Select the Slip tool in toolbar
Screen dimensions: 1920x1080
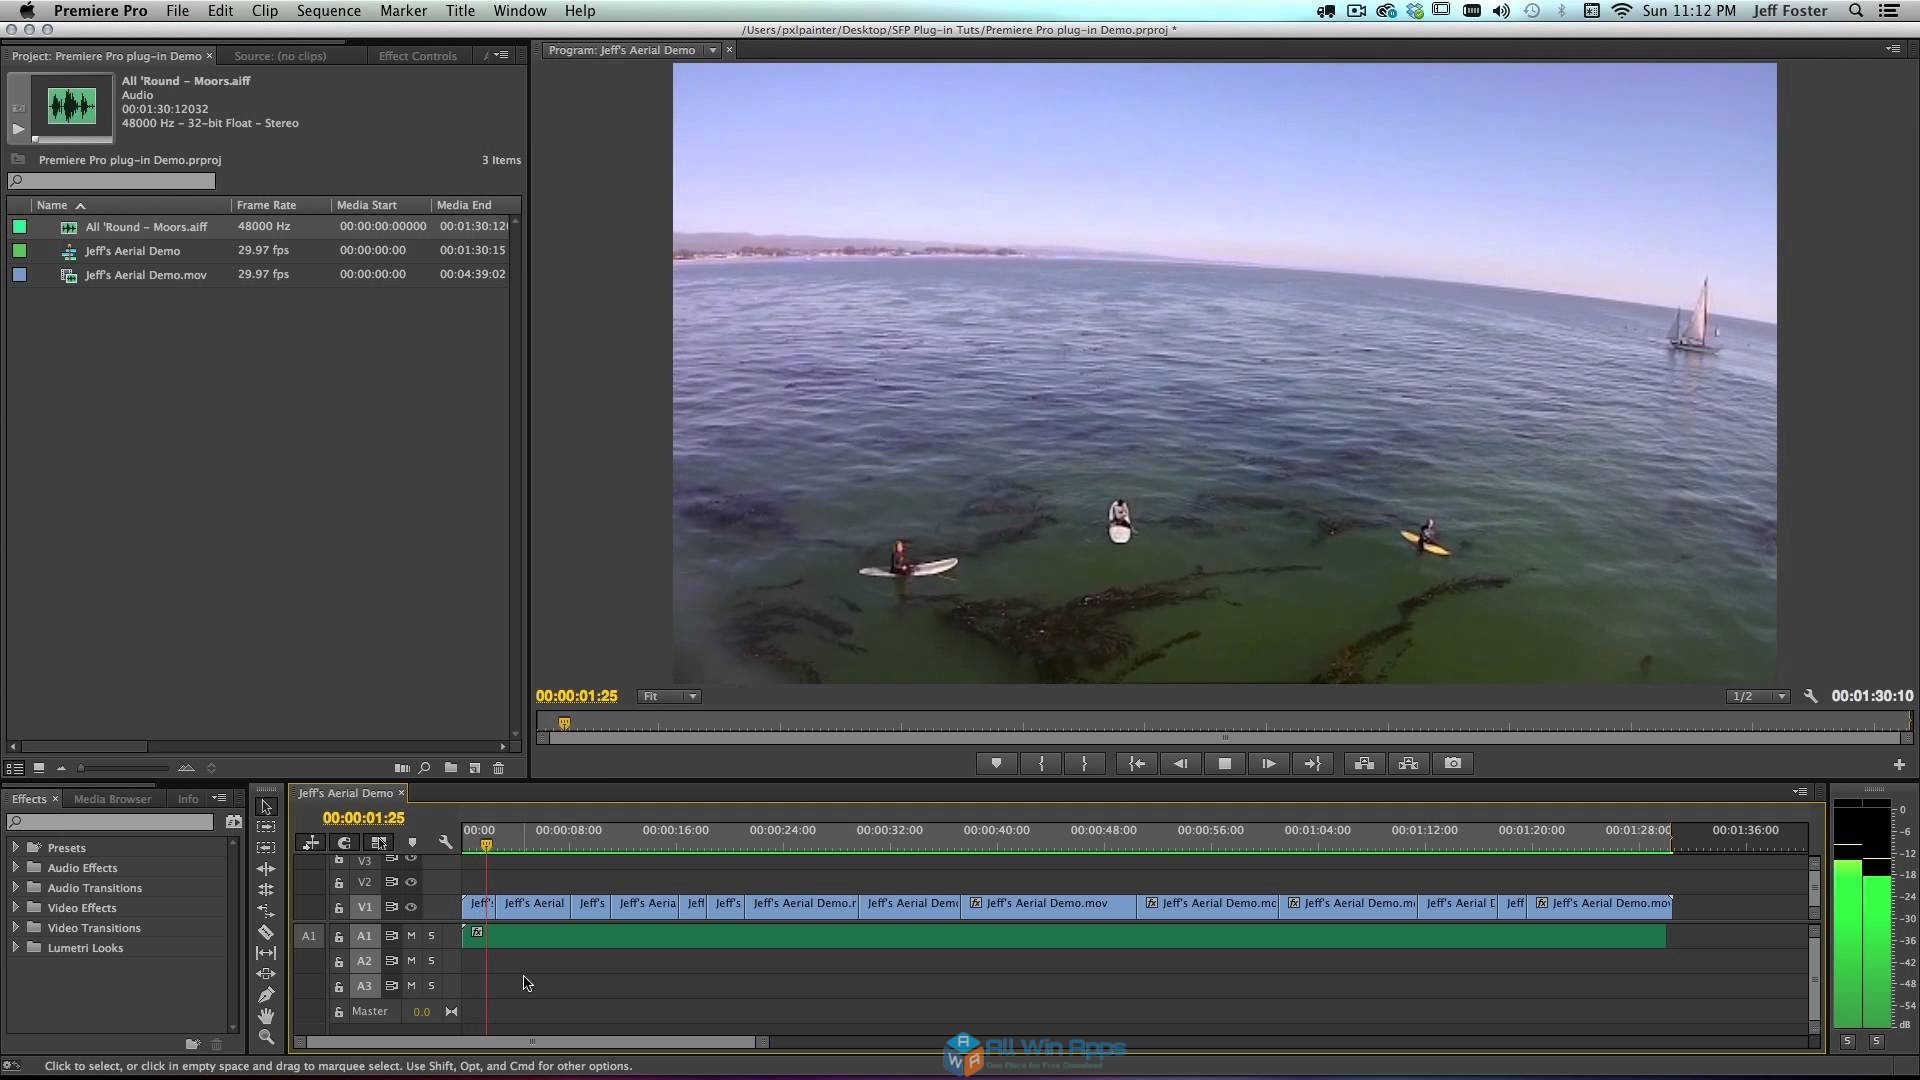(x=264, y=951)
